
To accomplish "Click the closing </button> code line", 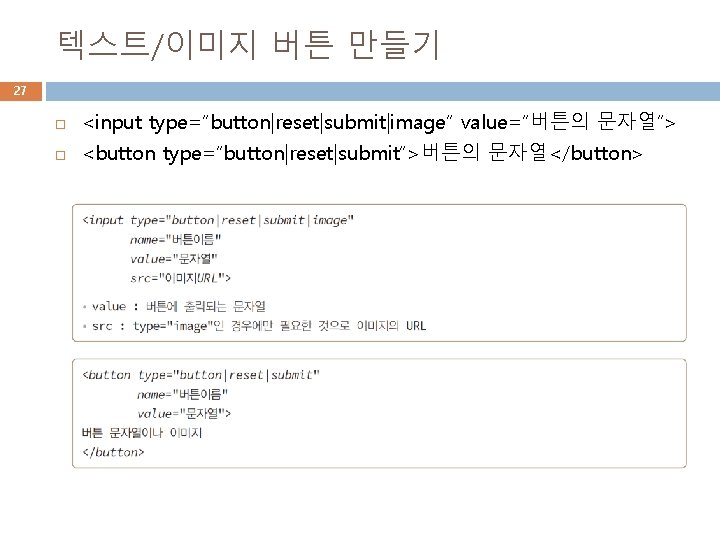I will (113, 452).
